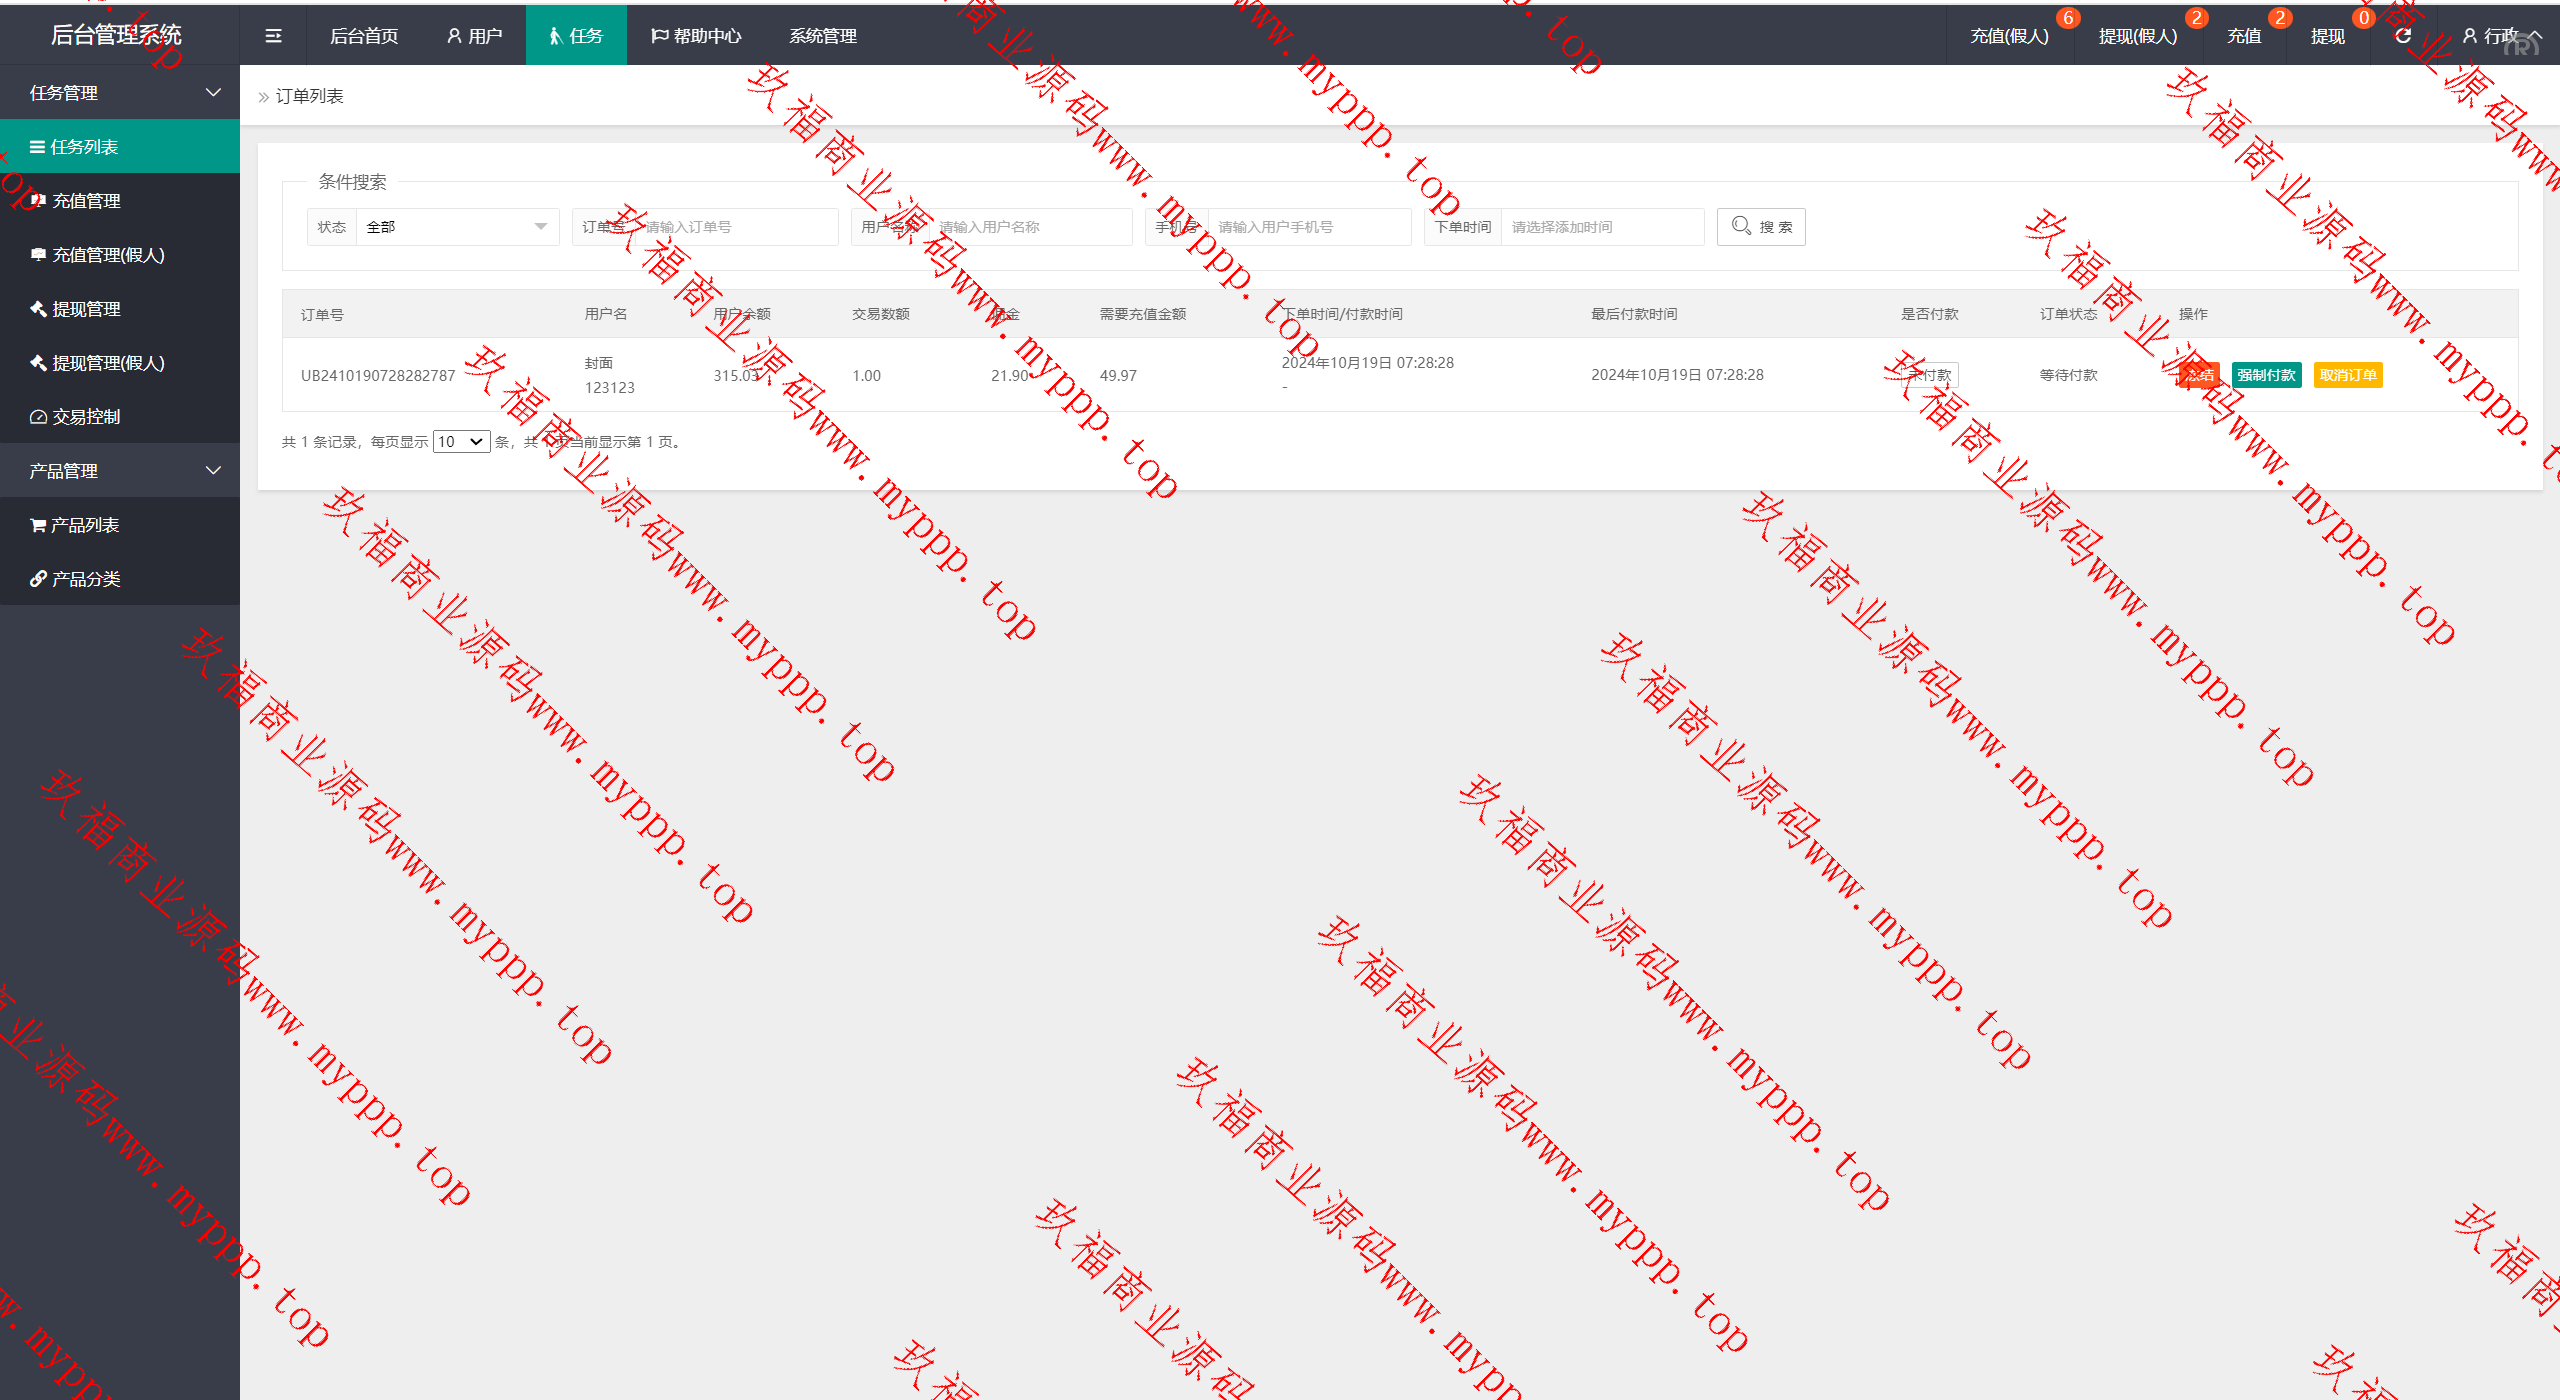
Task: Click the 充值管理(假人) sidebar icon
Action: pos(38,255)
